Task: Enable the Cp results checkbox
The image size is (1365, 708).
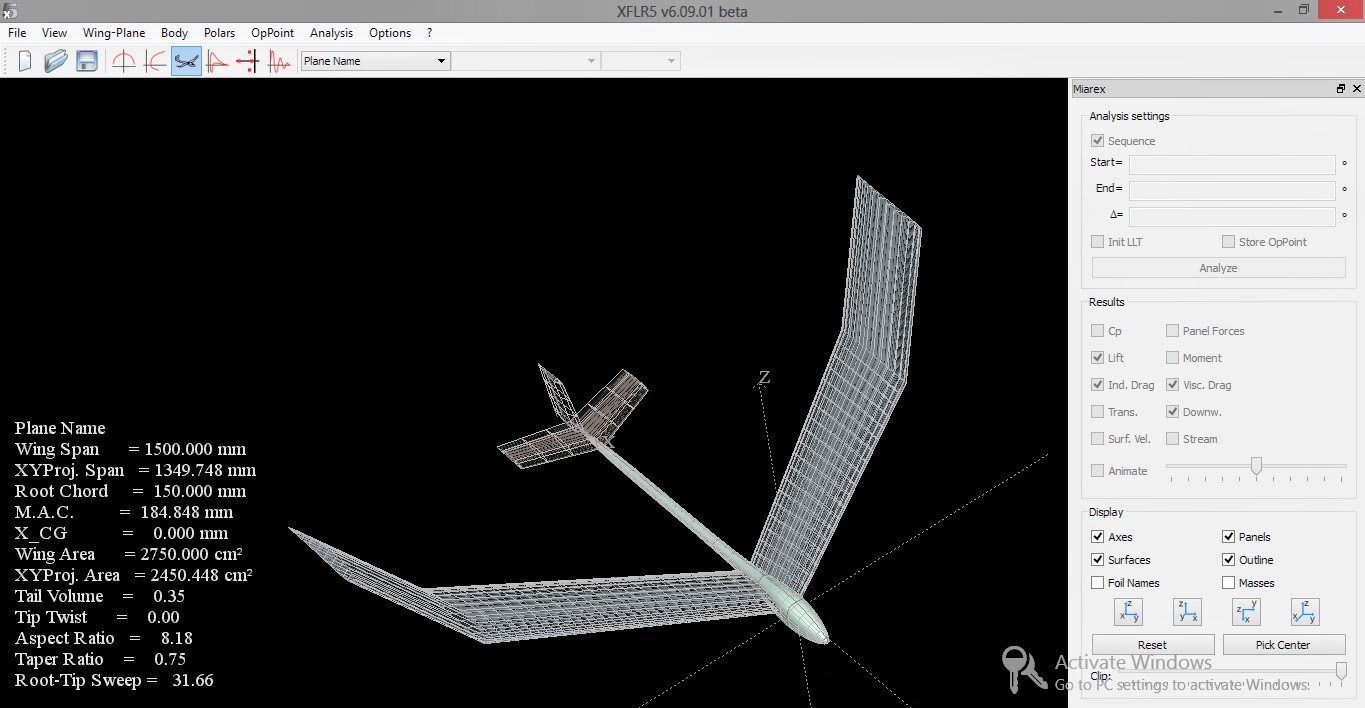Action: tap(1096, 330)
